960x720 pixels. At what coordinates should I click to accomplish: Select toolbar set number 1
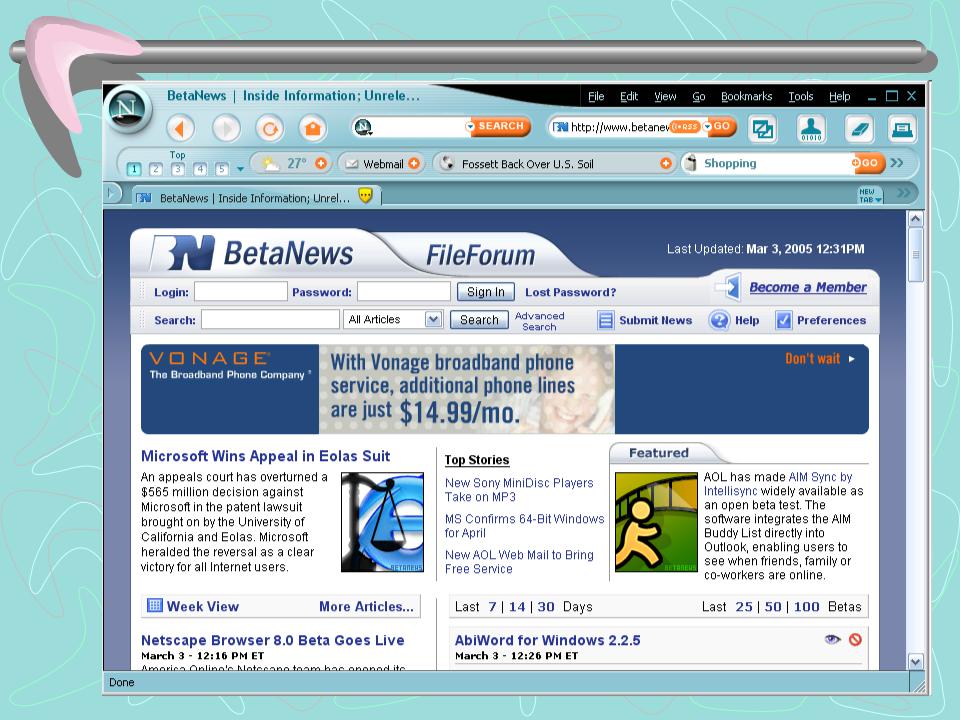pyautogui.click(x=134, y=169)
